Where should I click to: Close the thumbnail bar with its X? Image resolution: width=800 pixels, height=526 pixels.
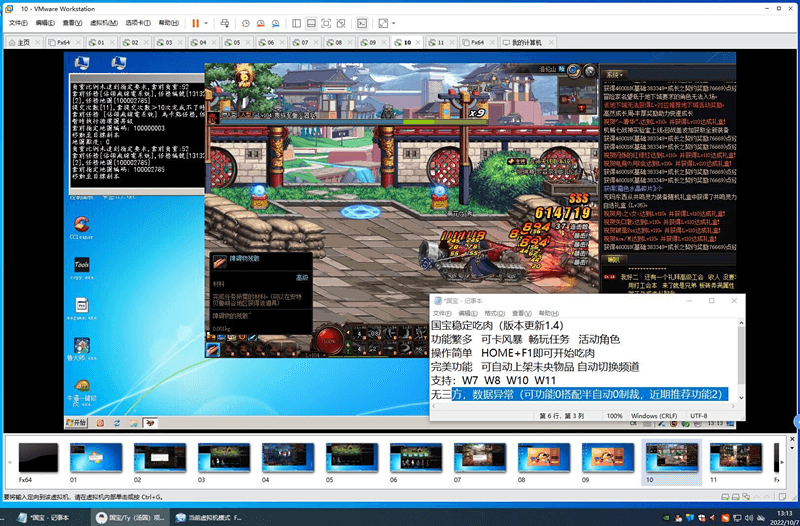click(x=792, y=439)
